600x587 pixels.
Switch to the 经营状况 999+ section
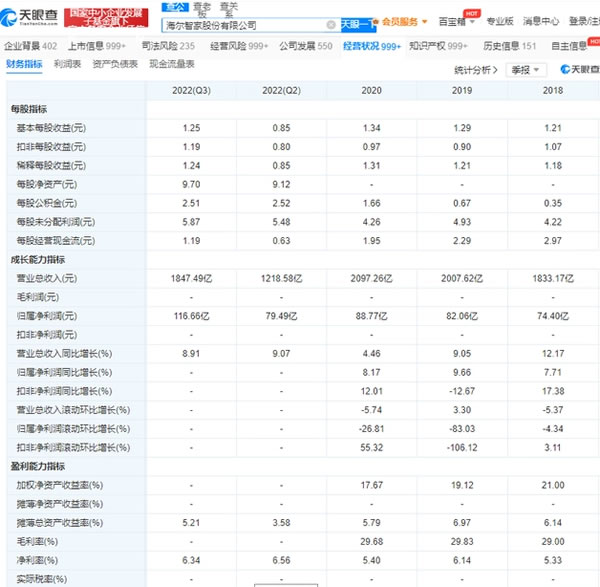tap(372, 47)
